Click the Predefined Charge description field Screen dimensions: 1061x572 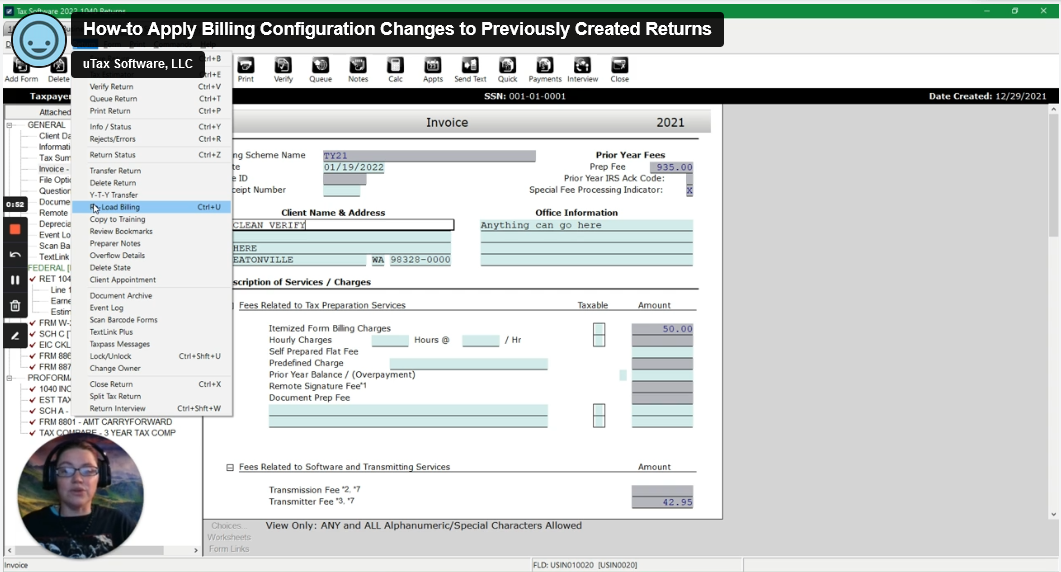468,364
